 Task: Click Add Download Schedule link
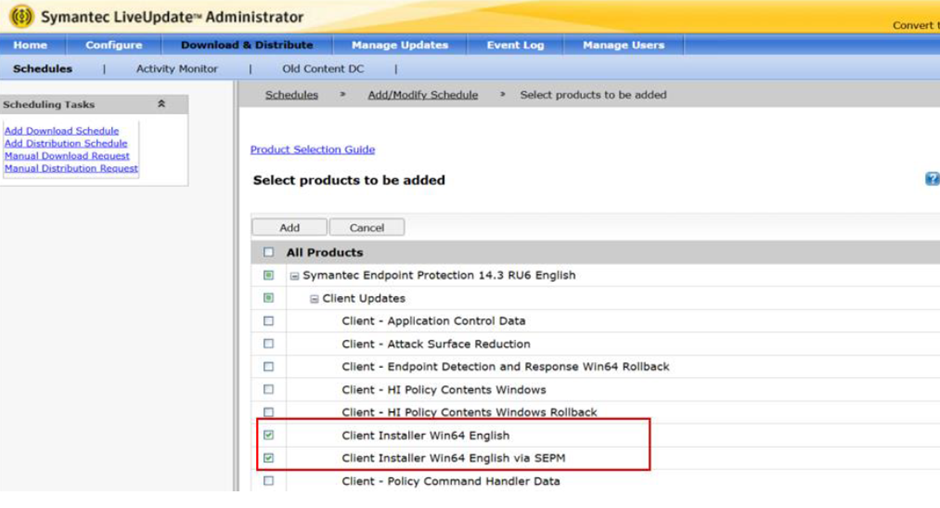pyautogui.click(x=61, y=131)
